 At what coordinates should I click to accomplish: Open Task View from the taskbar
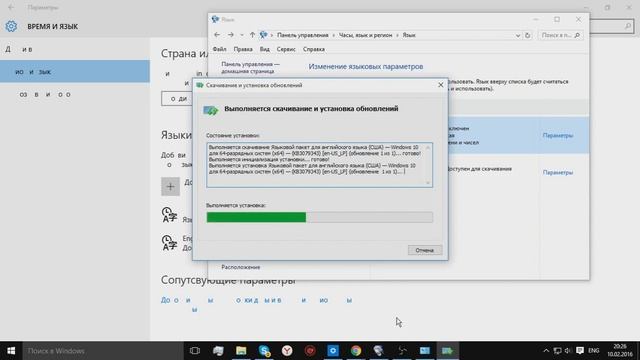pyautogui.click(x=195, y=351)
